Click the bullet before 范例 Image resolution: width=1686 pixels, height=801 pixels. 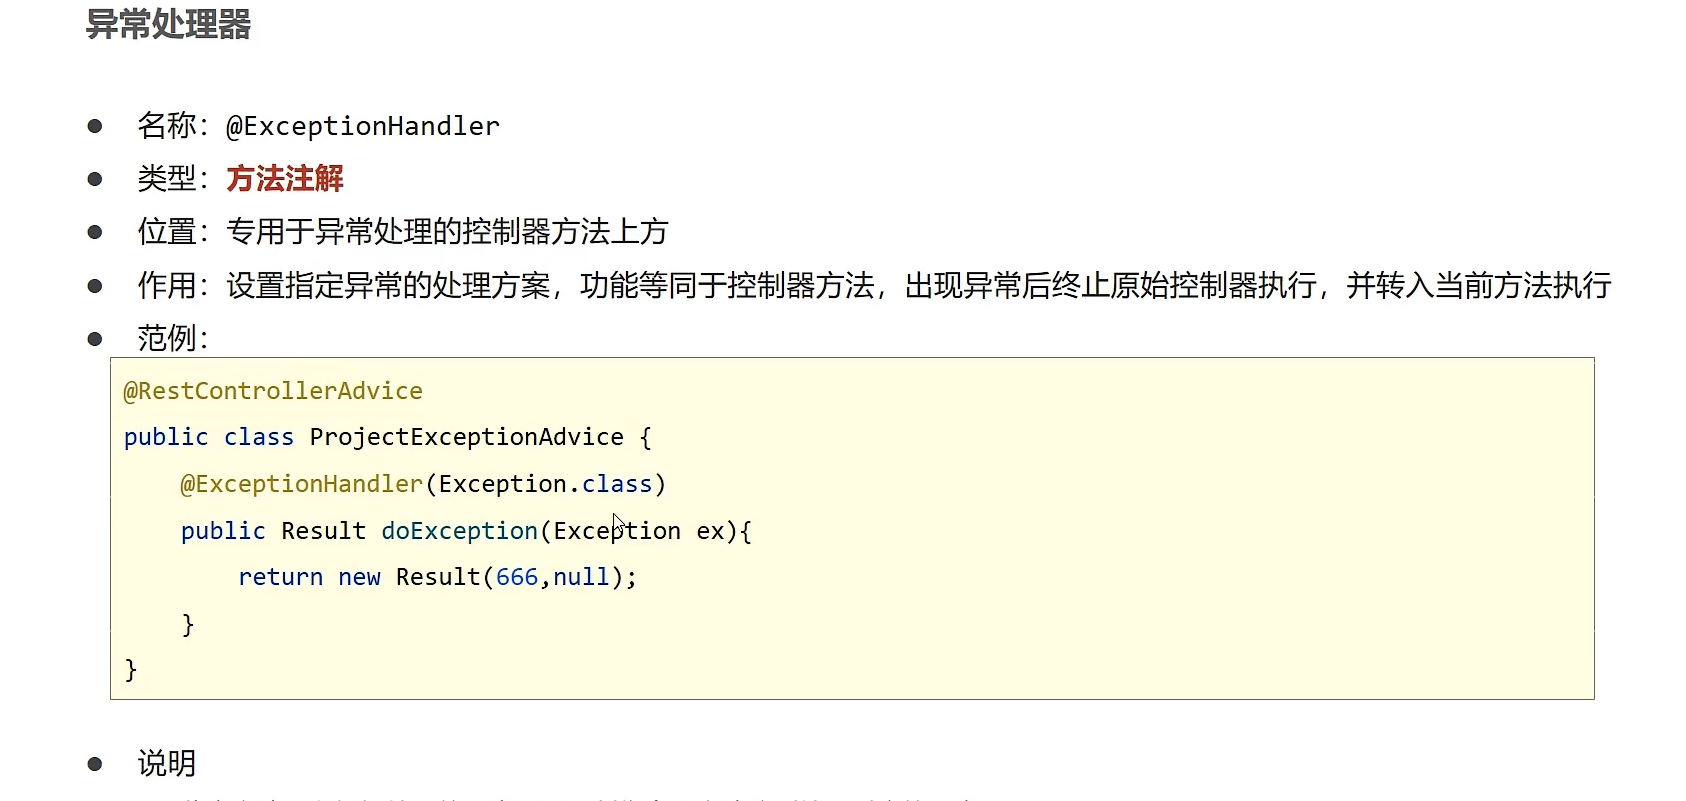(95, 339)
